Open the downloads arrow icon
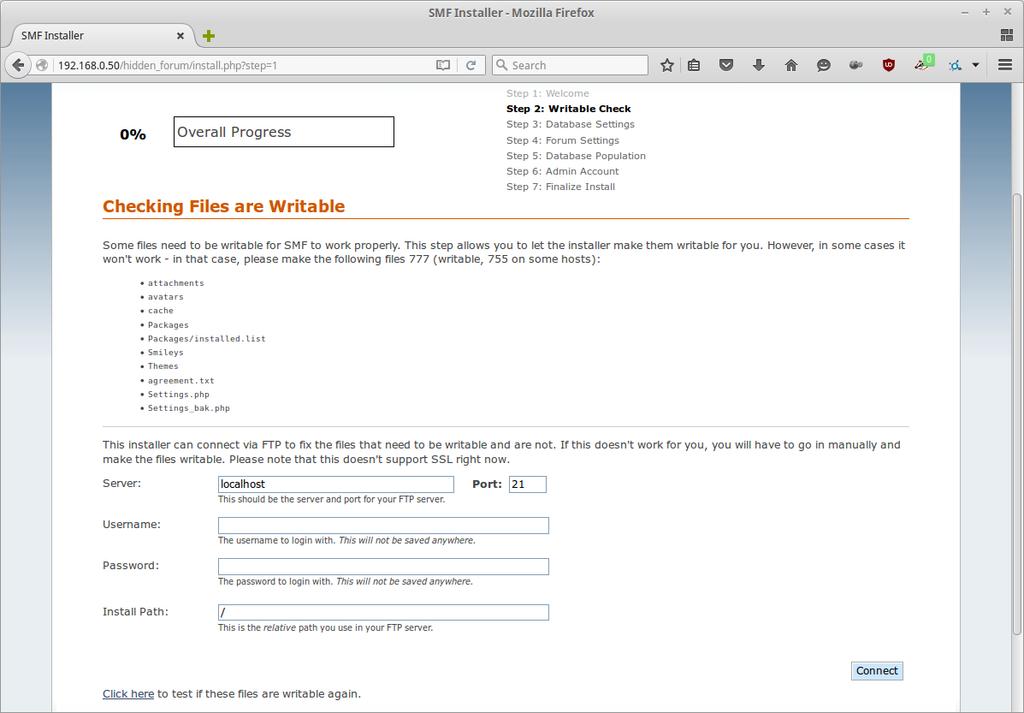This screenshot has height=713, width=1024. pyautogui.click(x=758, y=65)
